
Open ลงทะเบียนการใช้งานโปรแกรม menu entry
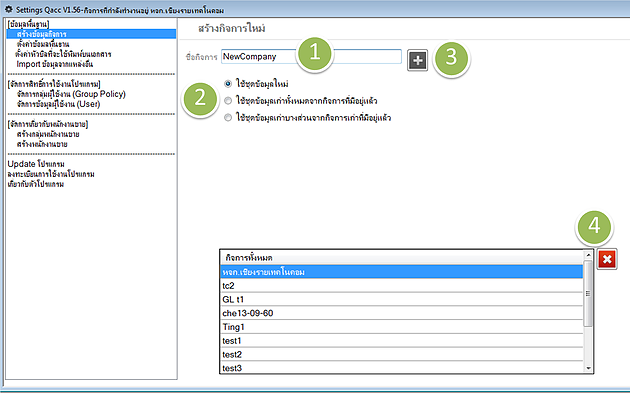pos(51,174)
